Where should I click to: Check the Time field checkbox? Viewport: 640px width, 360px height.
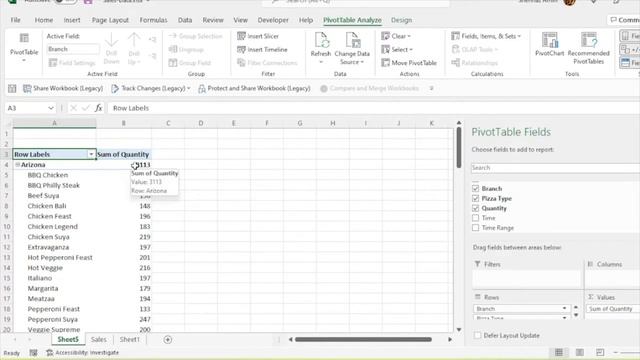click(476, 218)
